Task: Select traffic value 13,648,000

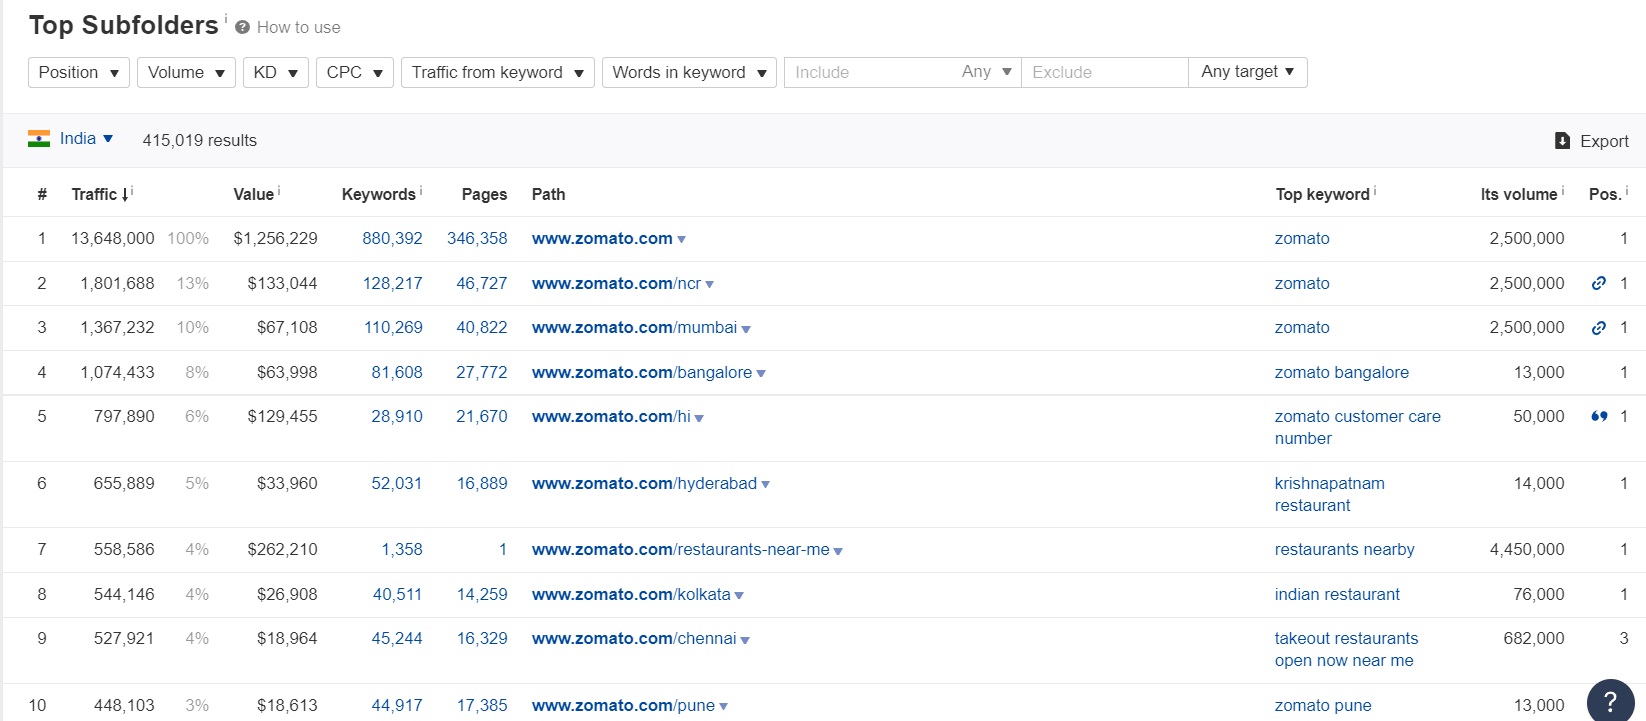Action: click(x=113, y=238)
